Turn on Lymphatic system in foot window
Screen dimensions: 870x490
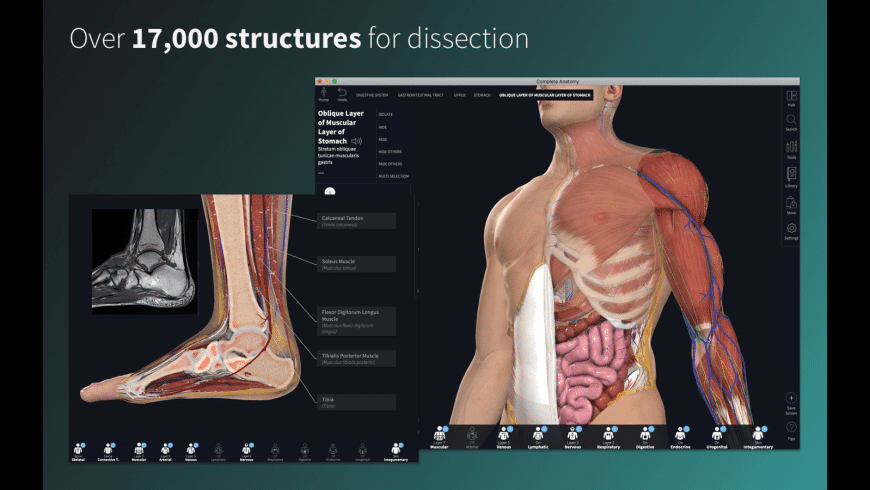click(219, 451)
